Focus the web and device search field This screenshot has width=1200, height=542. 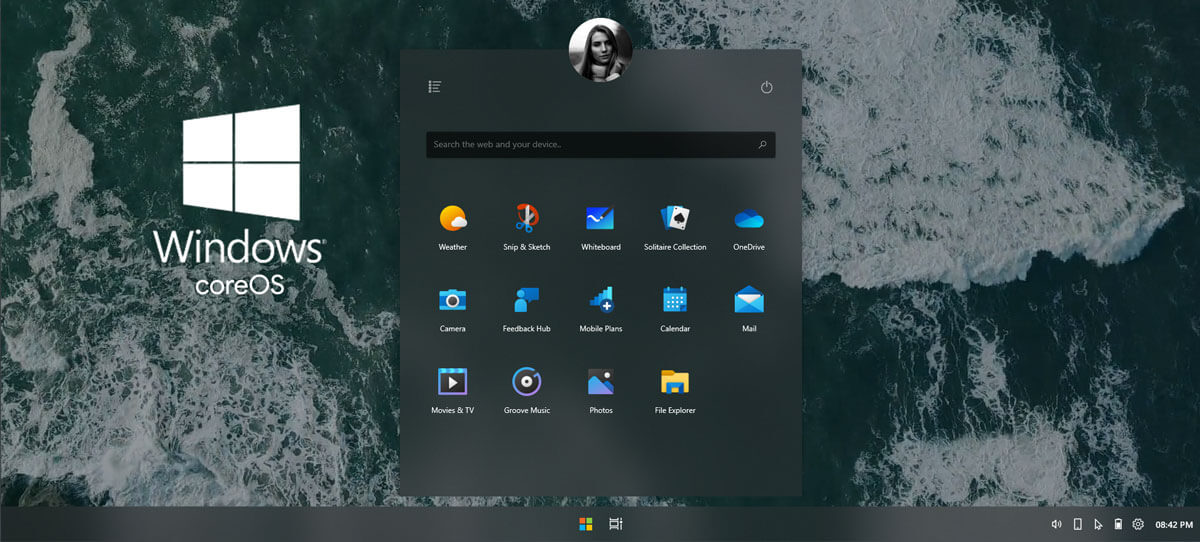click(600, 145)
